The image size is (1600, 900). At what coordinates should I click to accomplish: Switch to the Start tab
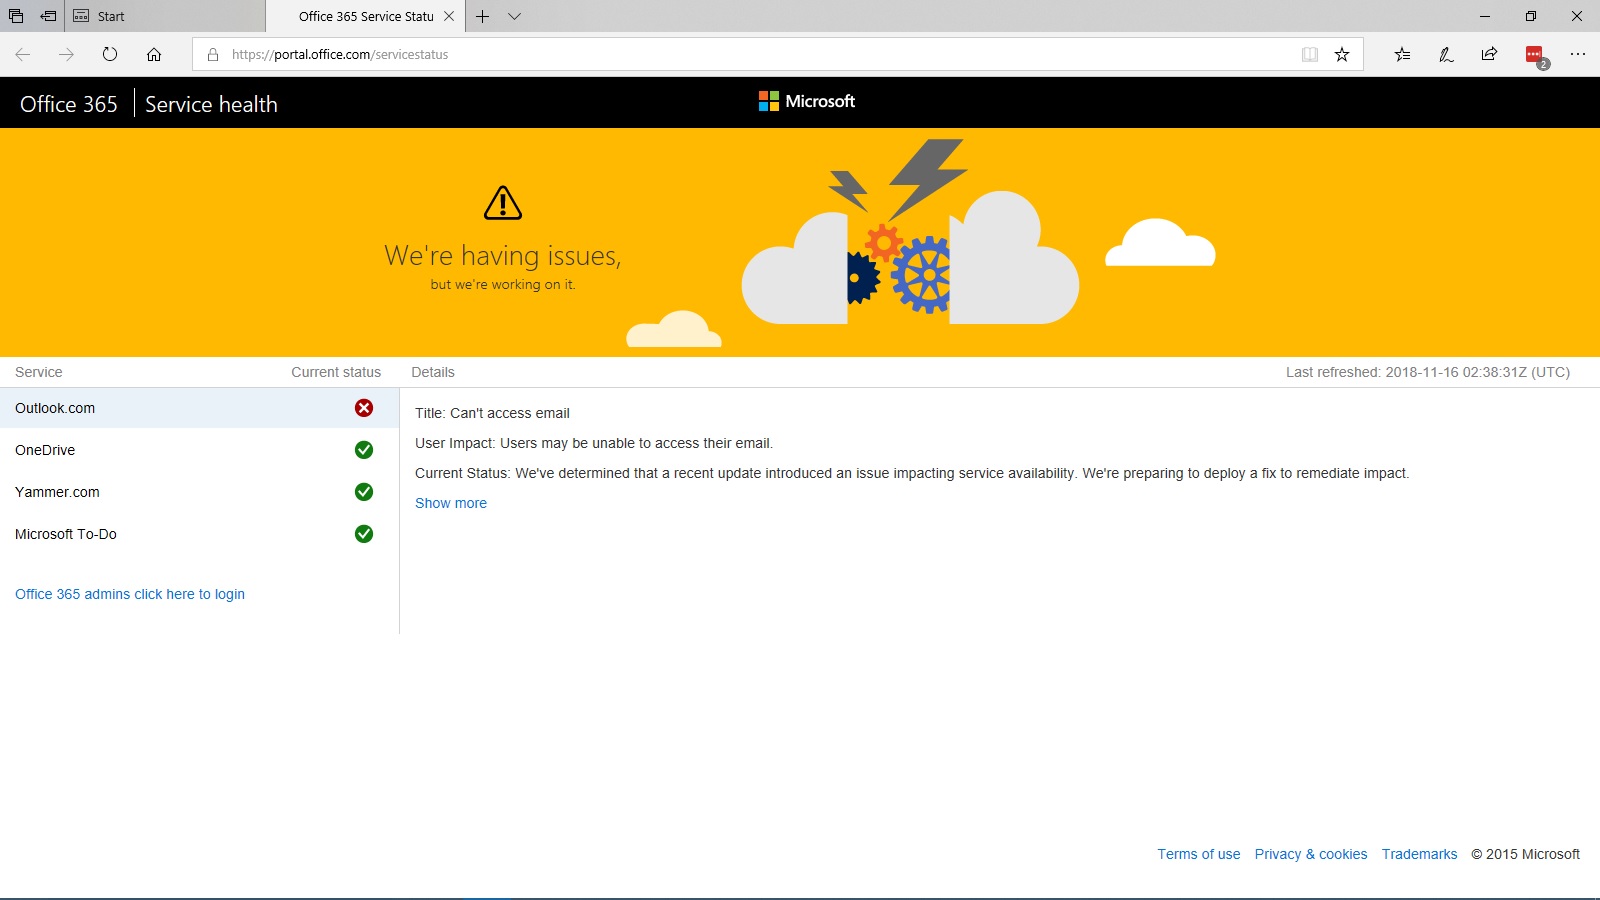point(165,16)
